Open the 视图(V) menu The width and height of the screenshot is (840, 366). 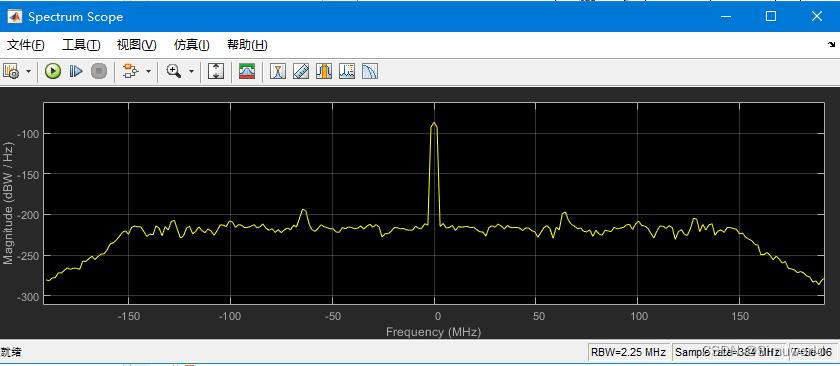[x=137, y=45]
